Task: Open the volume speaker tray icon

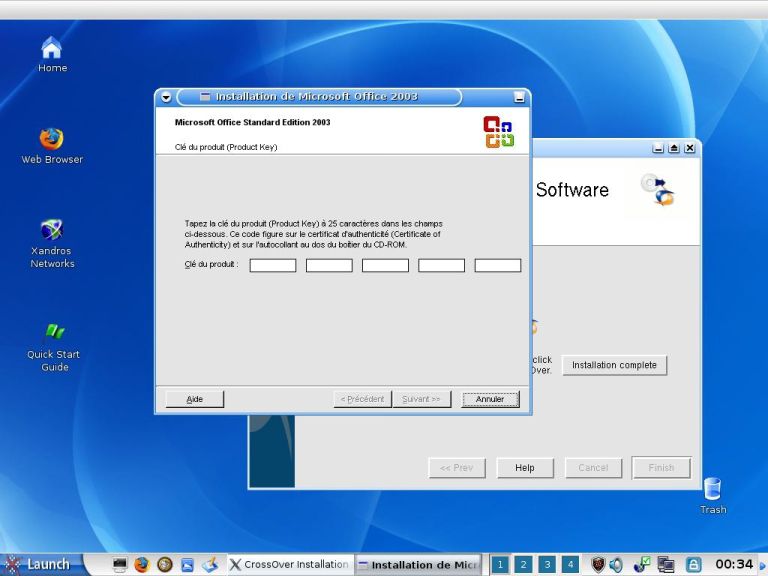Action: click(x=616, y=565)
